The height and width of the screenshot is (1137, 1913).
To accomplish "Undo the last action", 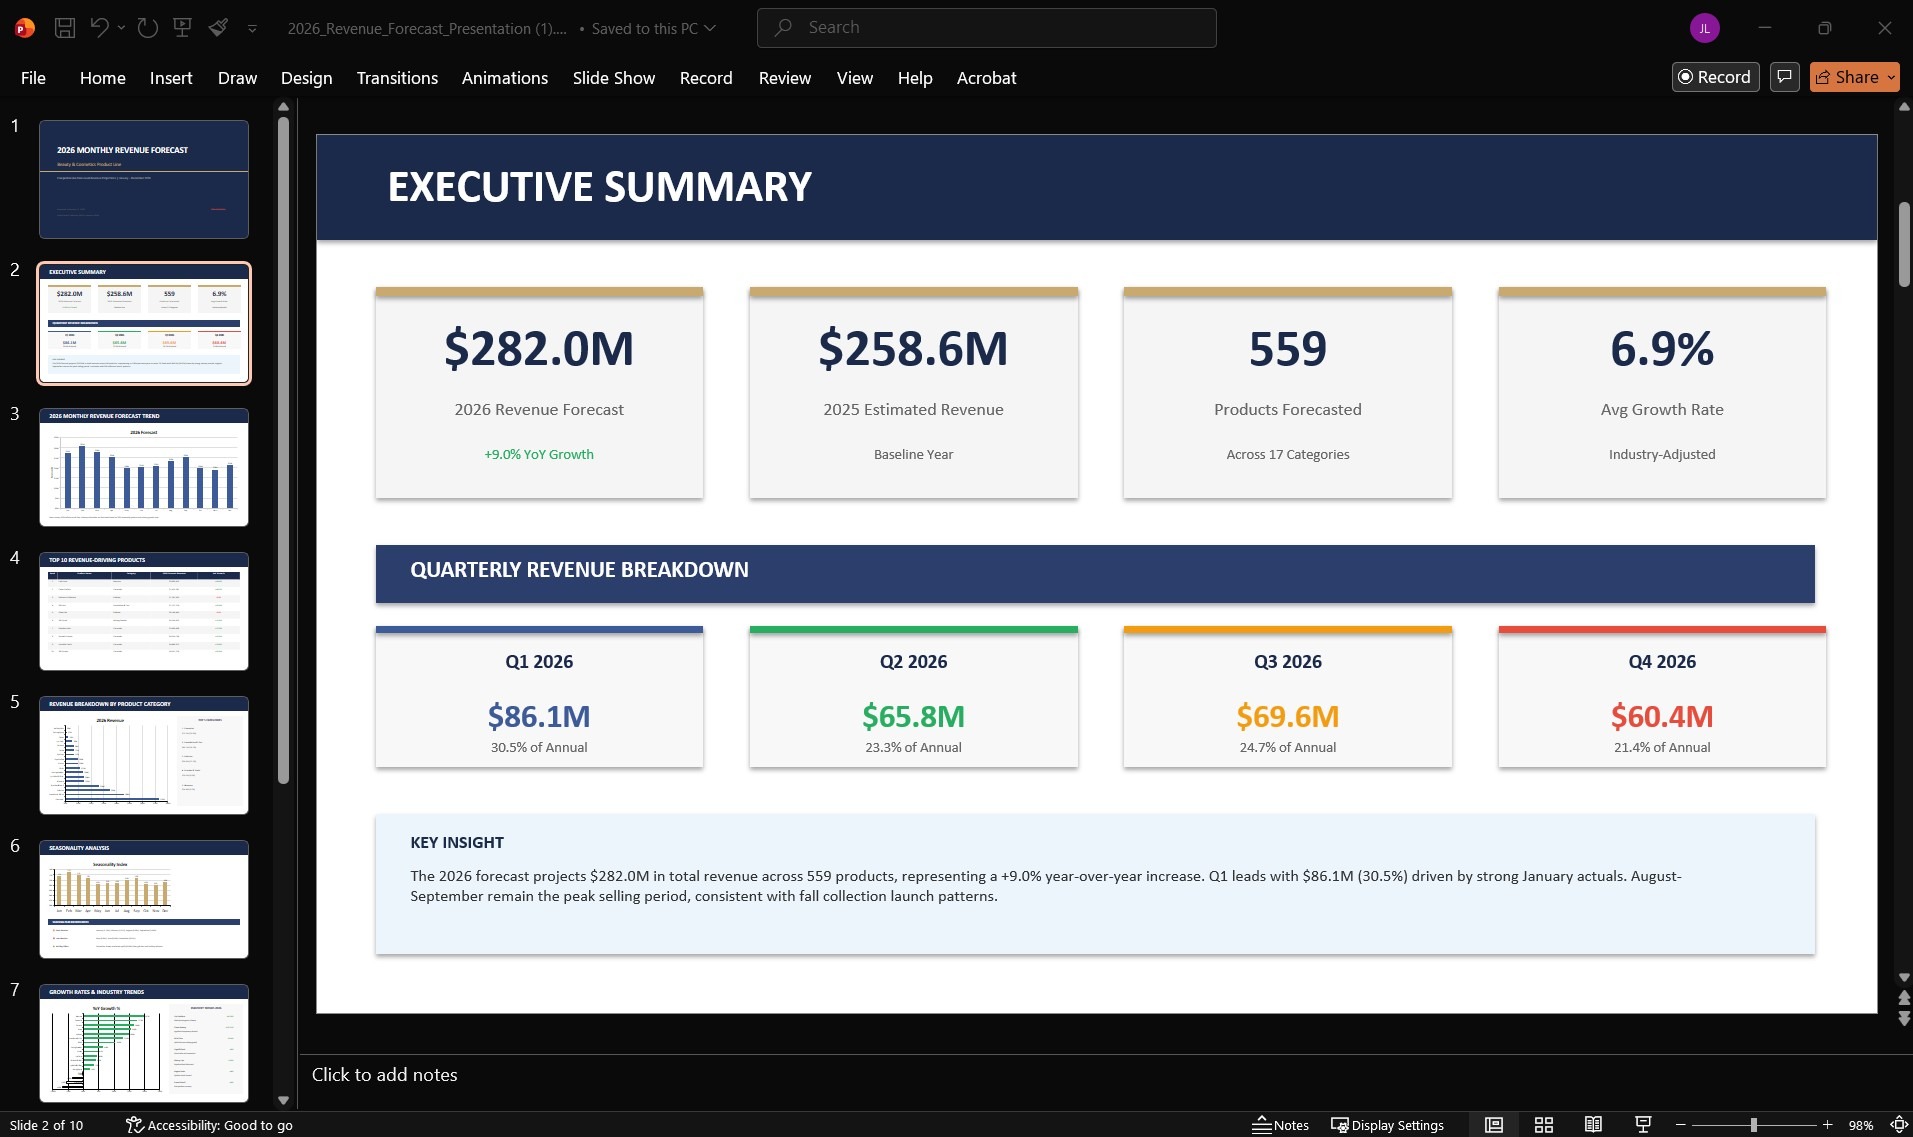I will (97, 27).
